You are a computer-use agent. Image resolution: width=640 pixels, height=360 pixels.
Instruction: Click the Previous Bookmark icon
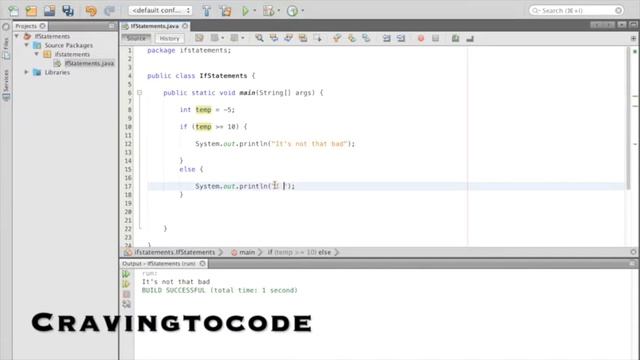[336, 38]
